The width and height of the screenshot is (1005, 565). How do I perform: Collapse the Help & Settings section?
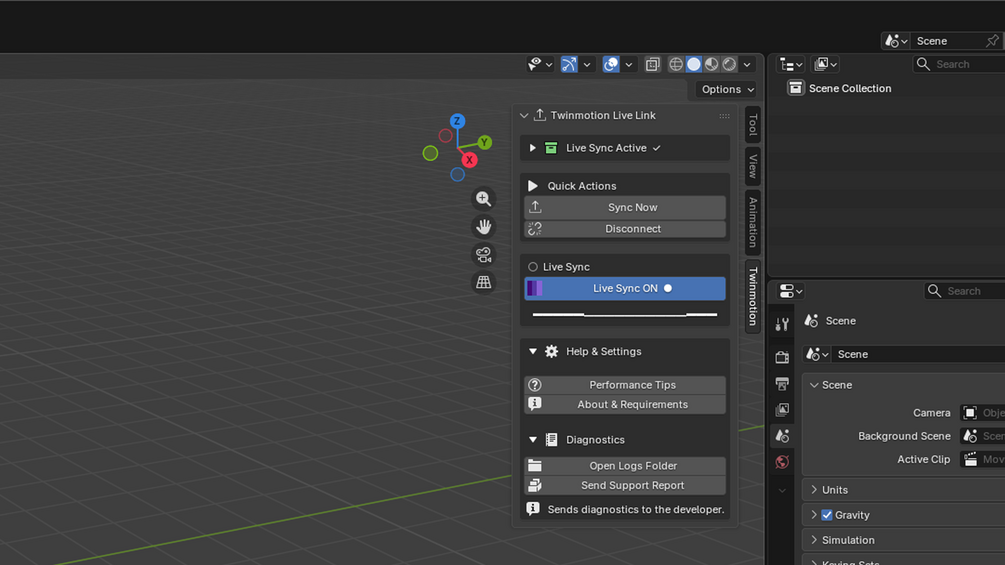(x=533, y=351)
